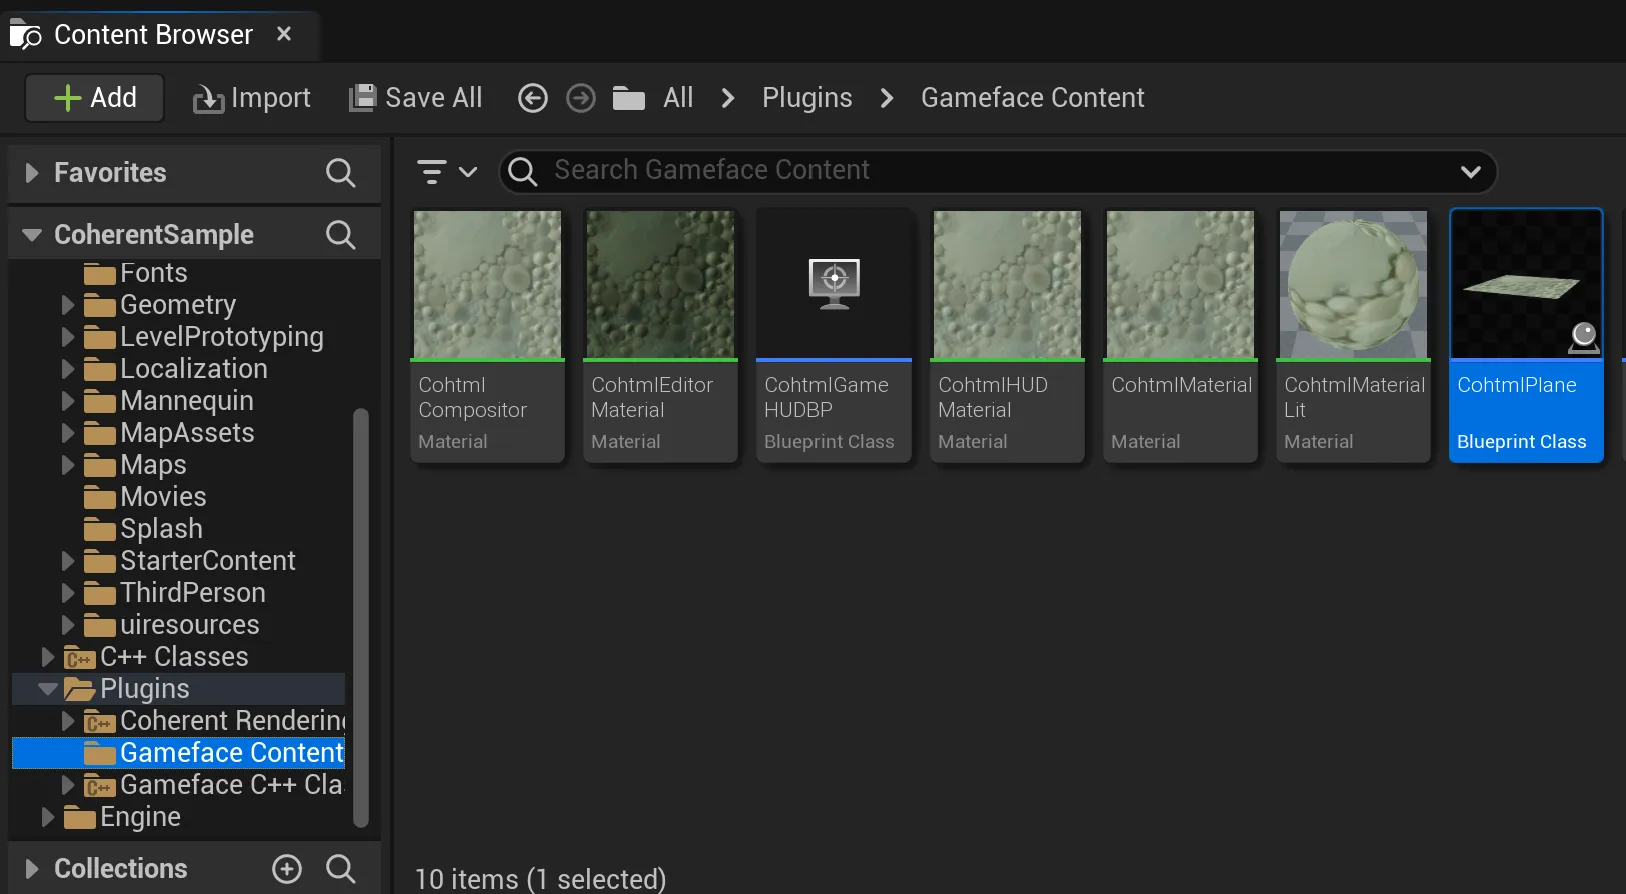Select the Engine folder in tree
The image size is (1626, 894).
(x=140, y=817)
